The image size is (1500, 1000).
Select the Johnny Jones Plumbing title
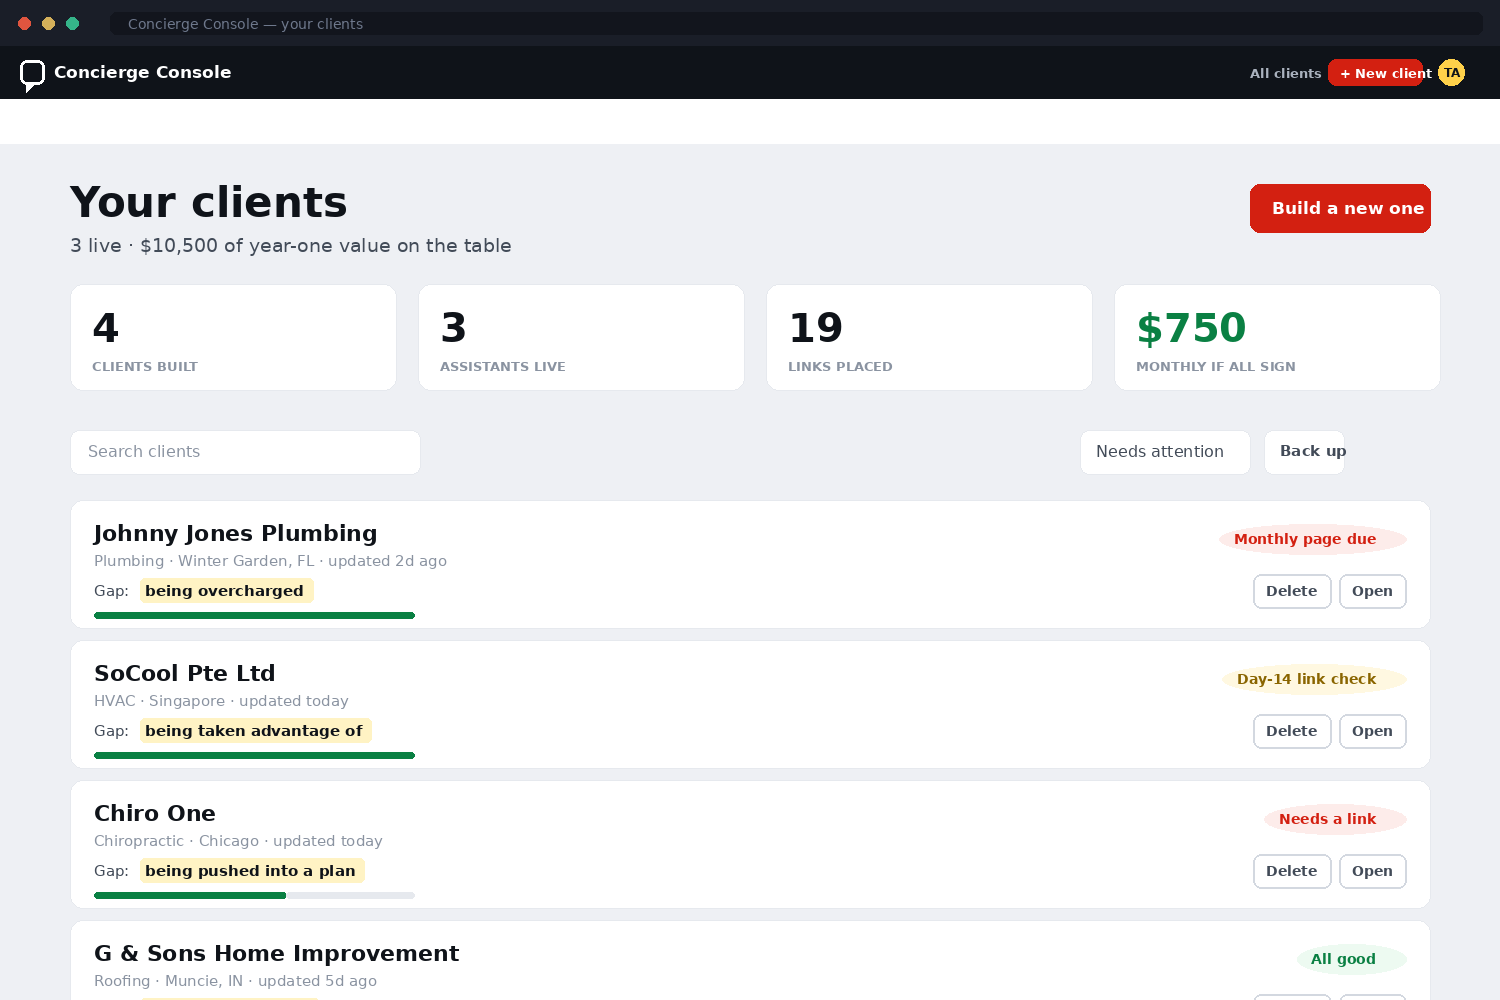236,534
